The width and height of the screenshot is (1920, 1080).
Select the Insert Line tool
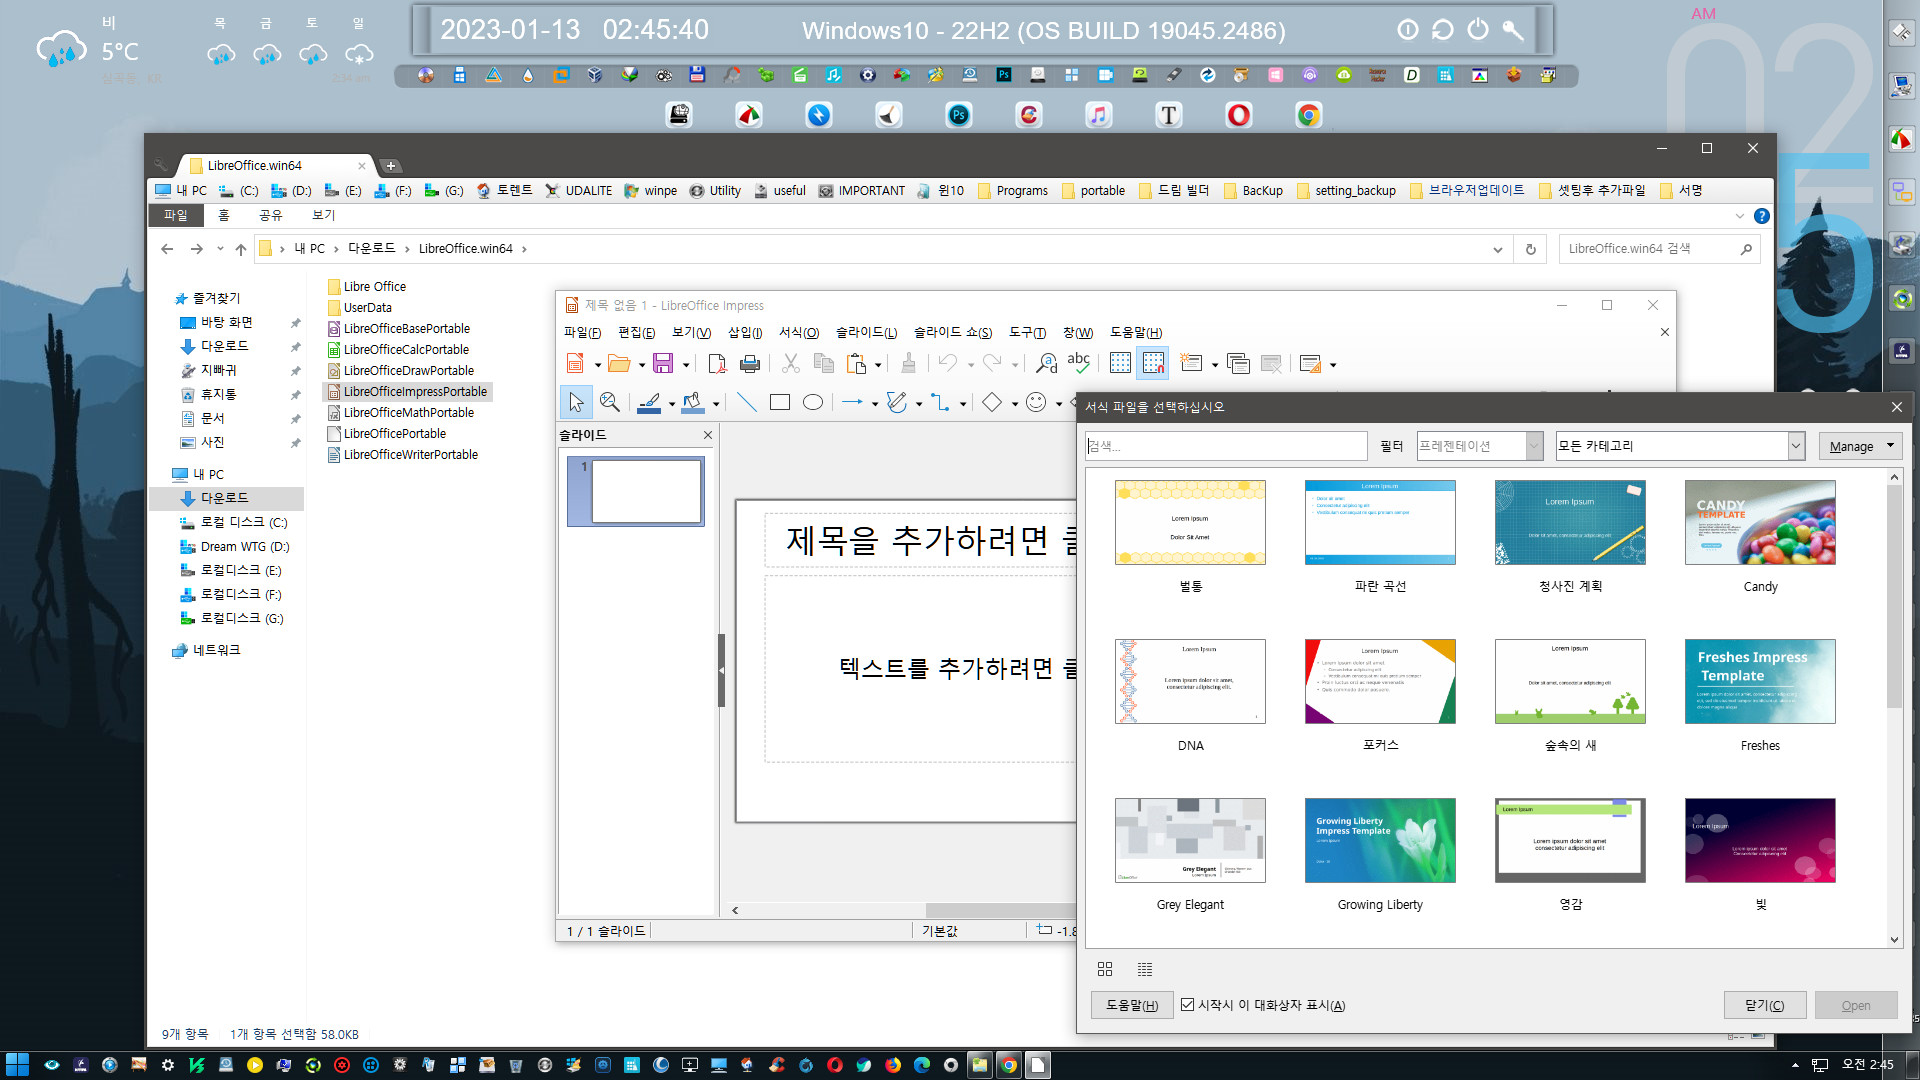(746, 402)
